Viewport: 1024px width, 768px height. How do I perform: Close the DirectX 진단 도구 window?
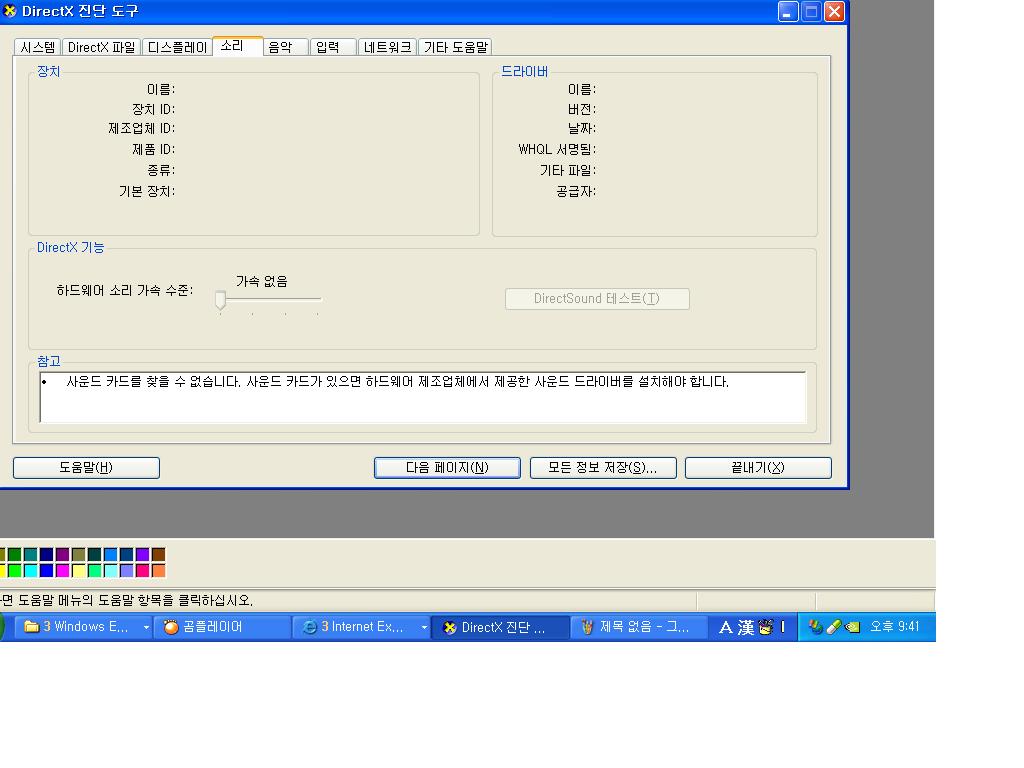click(834, 12)
